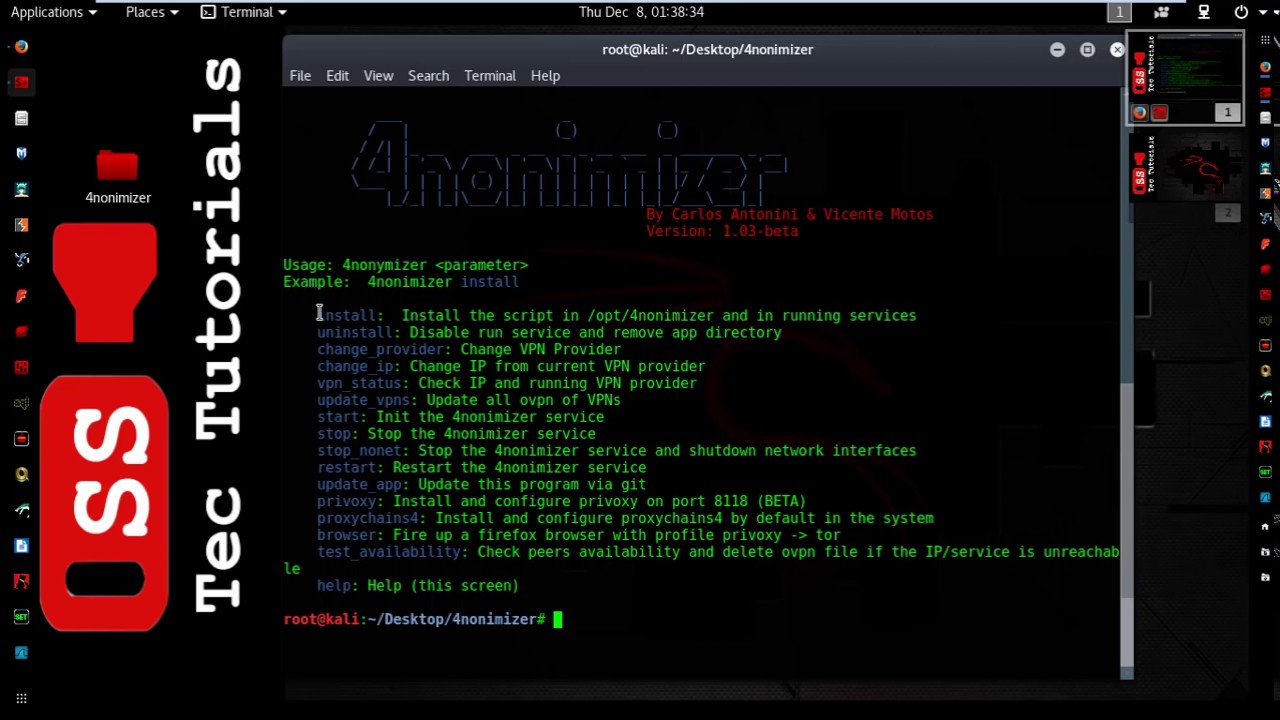This screenshot has width=1280, height=720.
Task: Launch Firefox from the right-side dock
Action: pyautogui.click(x=1265, y=67)
